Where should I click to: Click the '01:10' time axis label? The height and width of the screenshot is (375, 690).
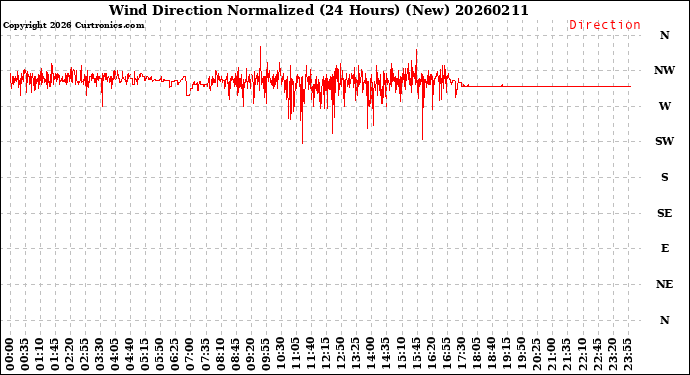coord(40,355)
